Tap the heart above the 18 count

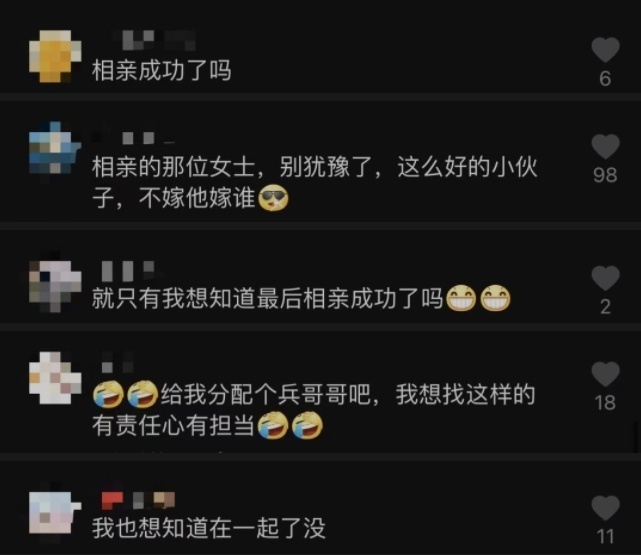click(x=605, y=374)
